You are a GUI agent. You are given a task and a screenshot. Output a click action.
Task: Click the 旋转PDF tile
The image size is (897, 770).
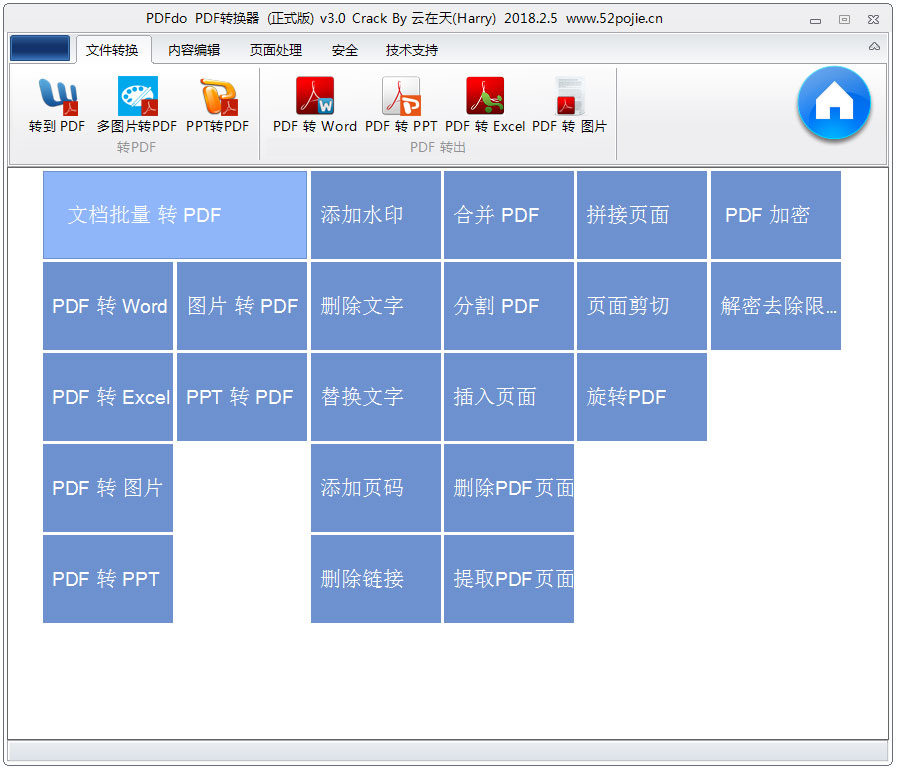(x=641, y=397)
